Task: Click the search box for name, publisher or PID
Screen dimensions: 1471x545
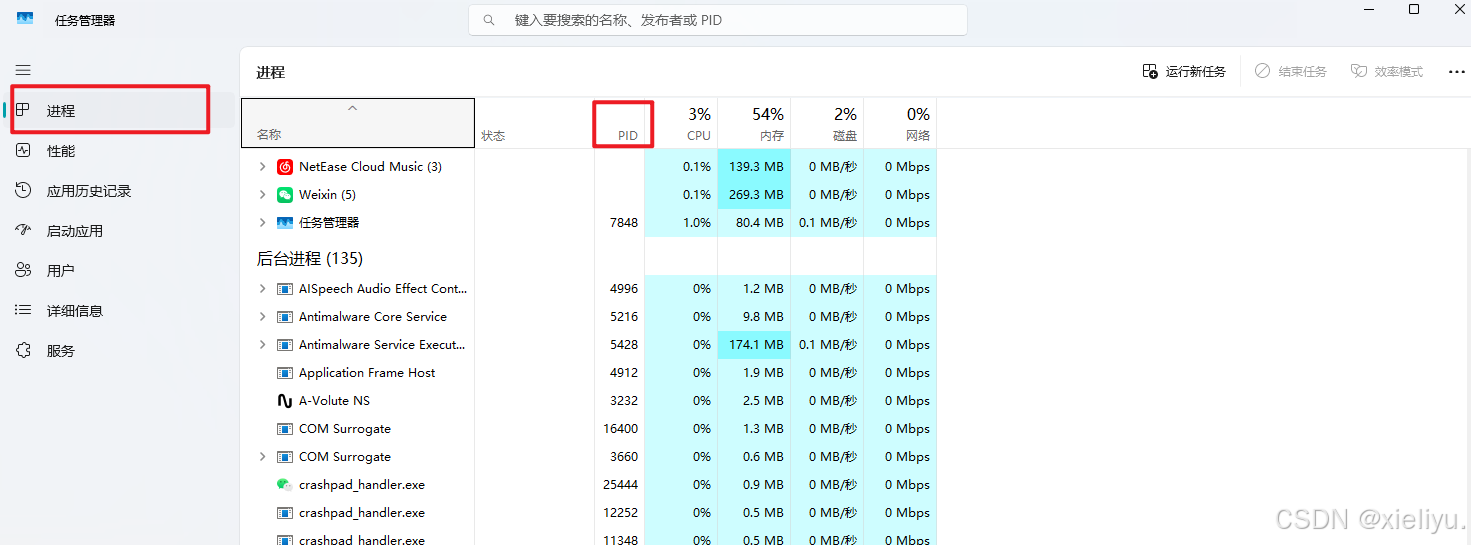Action: [718, 20]
